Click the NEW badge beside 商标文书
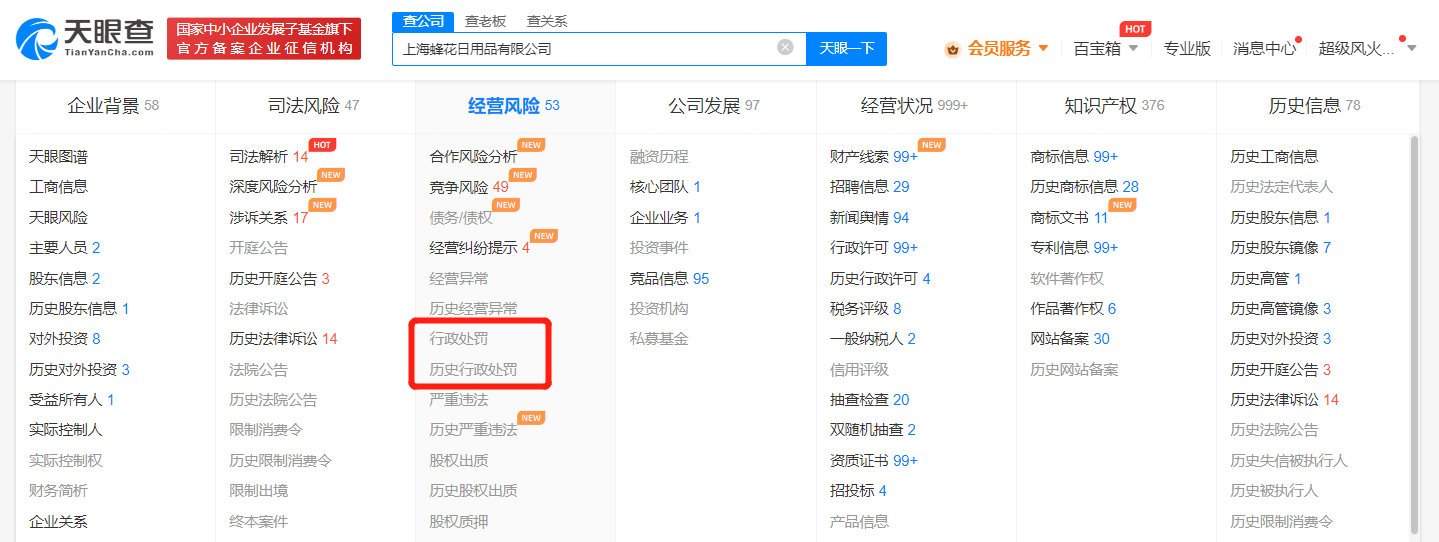This screenshot has width=1439, height=542. coord(1122,205)
